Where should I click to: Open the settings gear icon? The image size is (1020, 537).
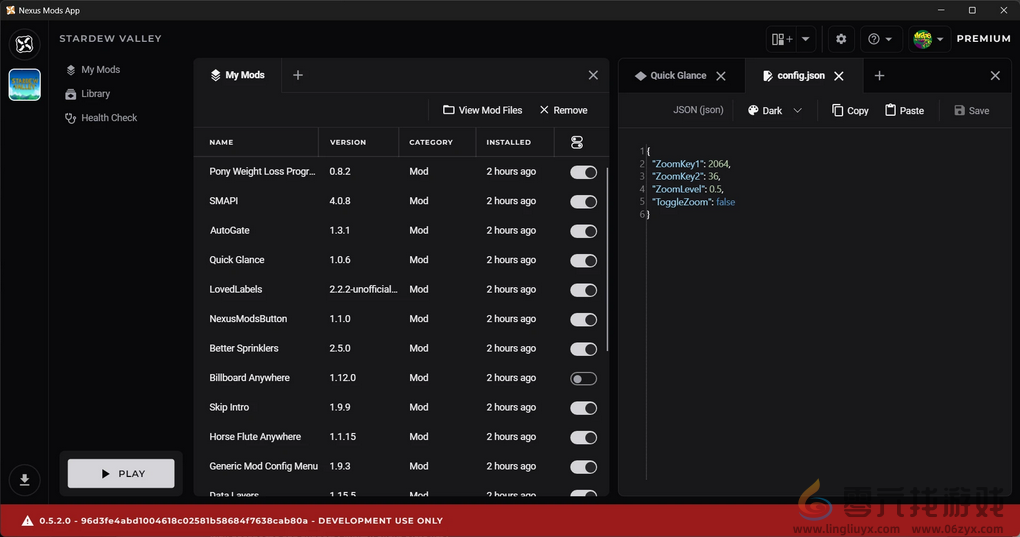click(841, 39)
